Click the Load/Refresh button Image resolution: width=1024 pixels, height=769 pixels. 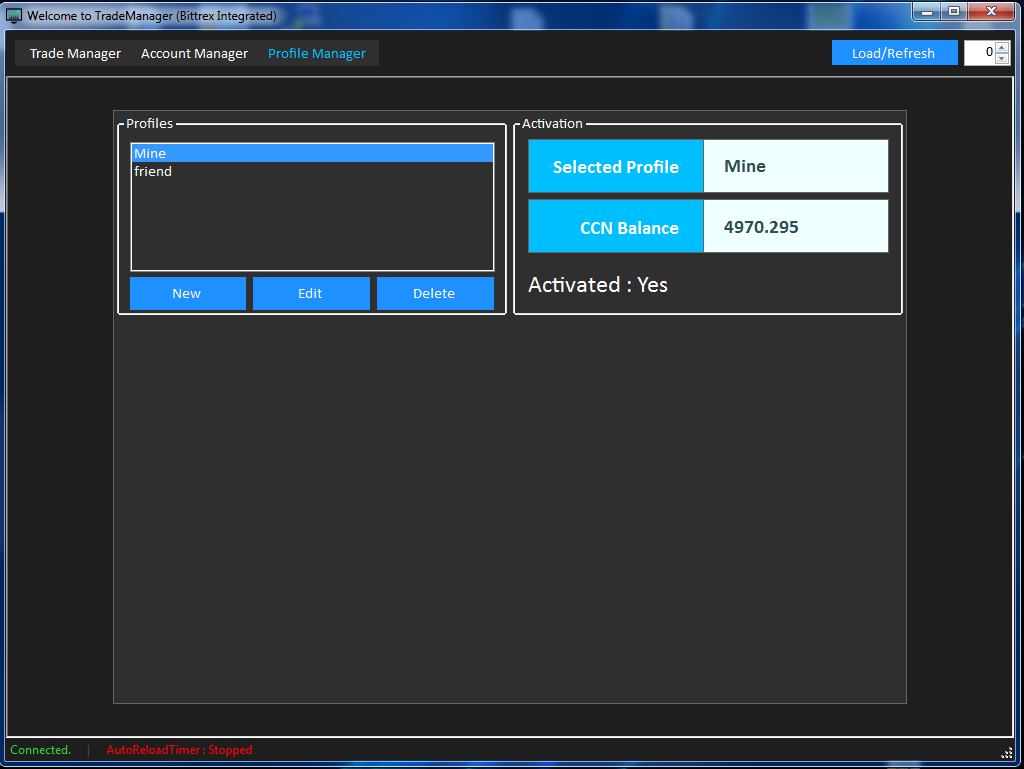[894, 53]
